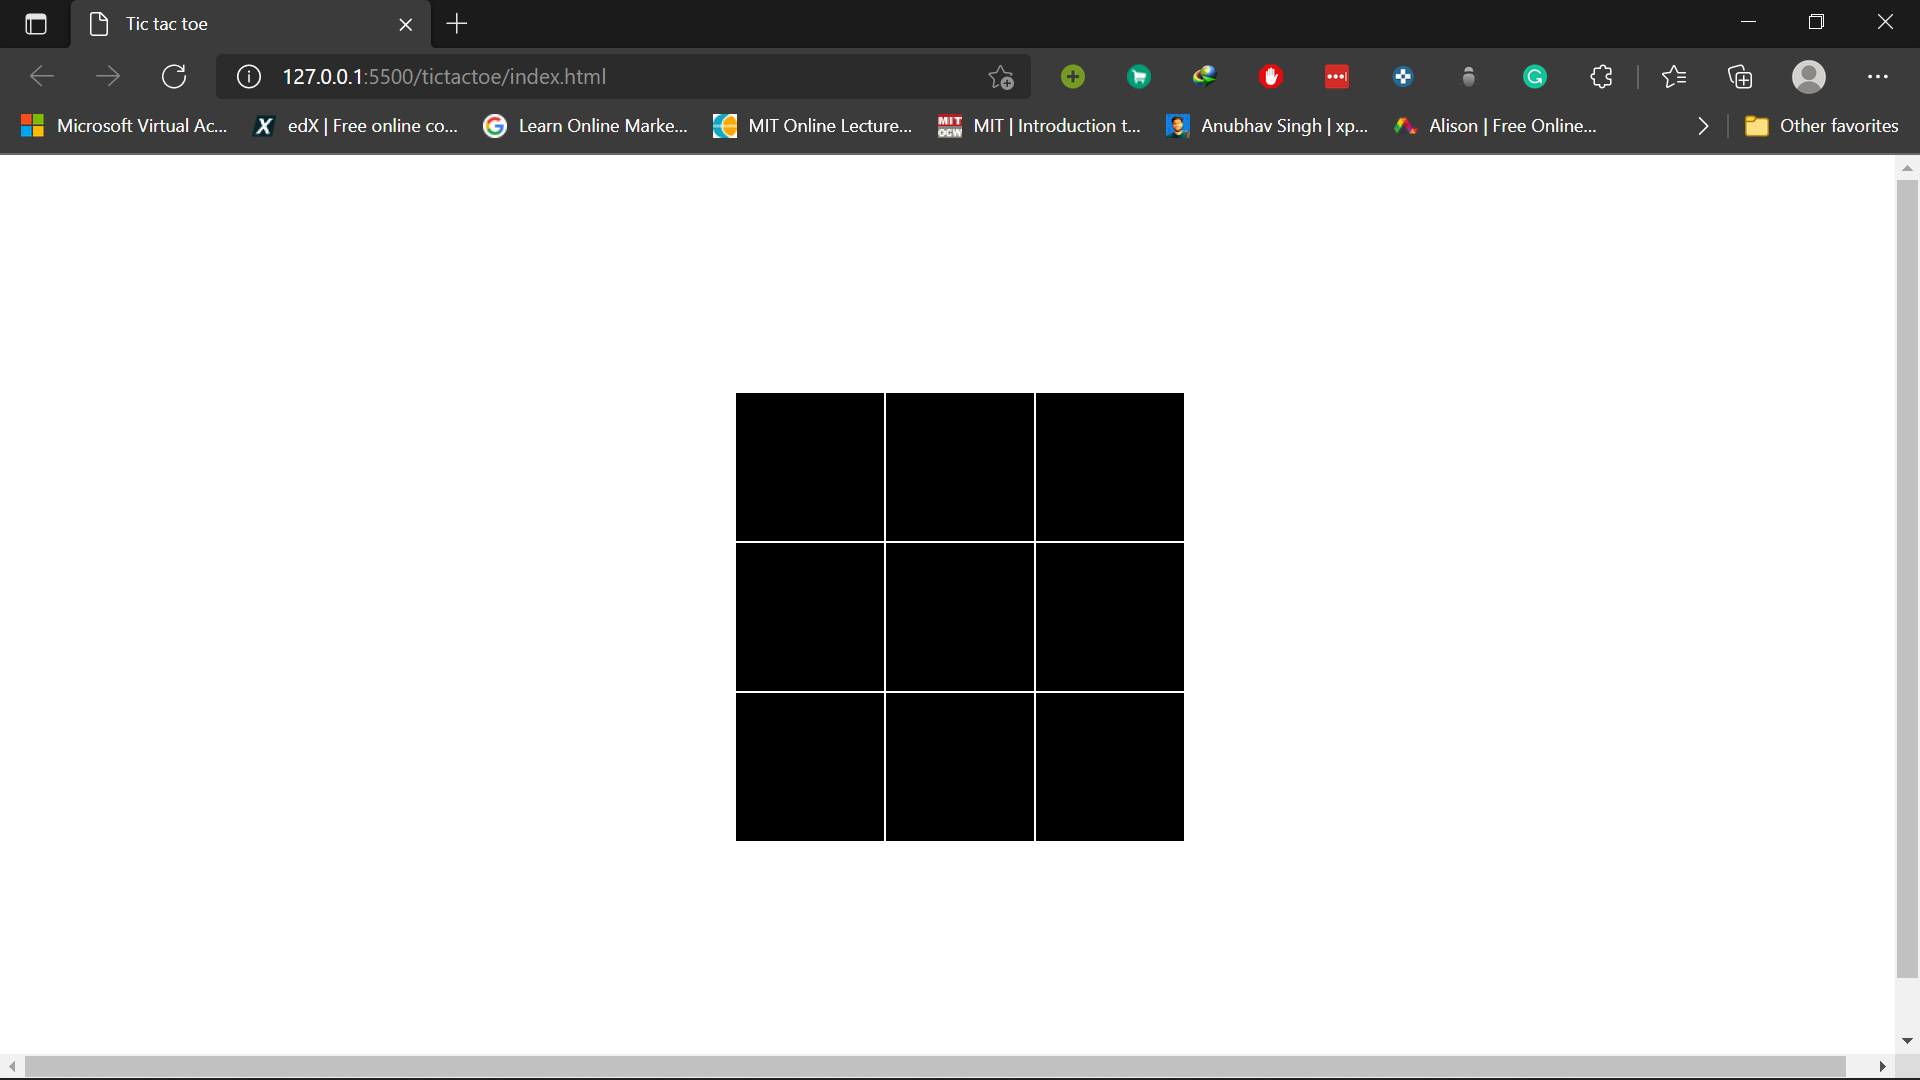This screenshot has height=1080, width=1920.
Task: Open Settings and more ellipsis menu
Action: click(1877, 77)
